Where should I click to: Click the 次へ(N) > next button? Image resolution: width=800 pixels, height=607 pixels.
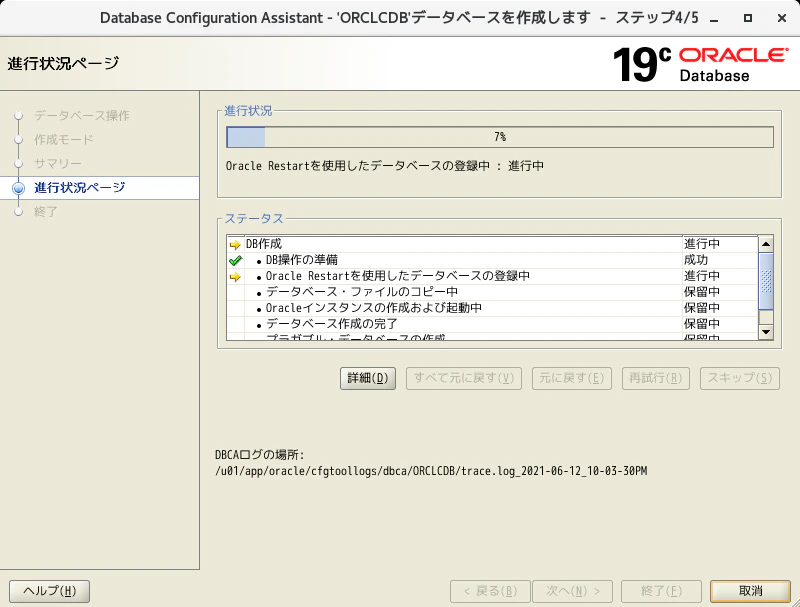pyautogui.click(x=572, y=591)
